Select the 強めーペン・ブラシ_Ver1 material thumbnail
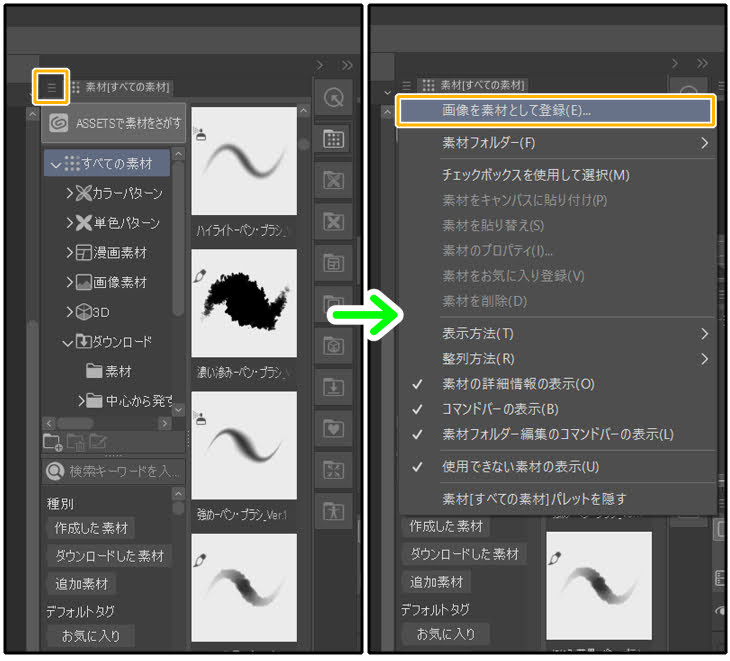 coord(244,446)
